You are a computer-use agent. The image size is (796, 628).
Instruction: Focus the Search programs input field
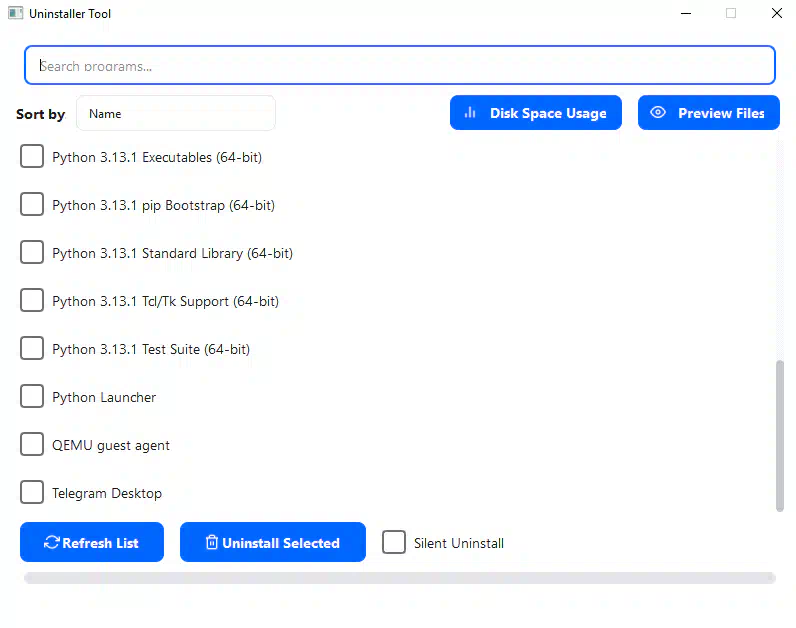(x=400, y=66)
